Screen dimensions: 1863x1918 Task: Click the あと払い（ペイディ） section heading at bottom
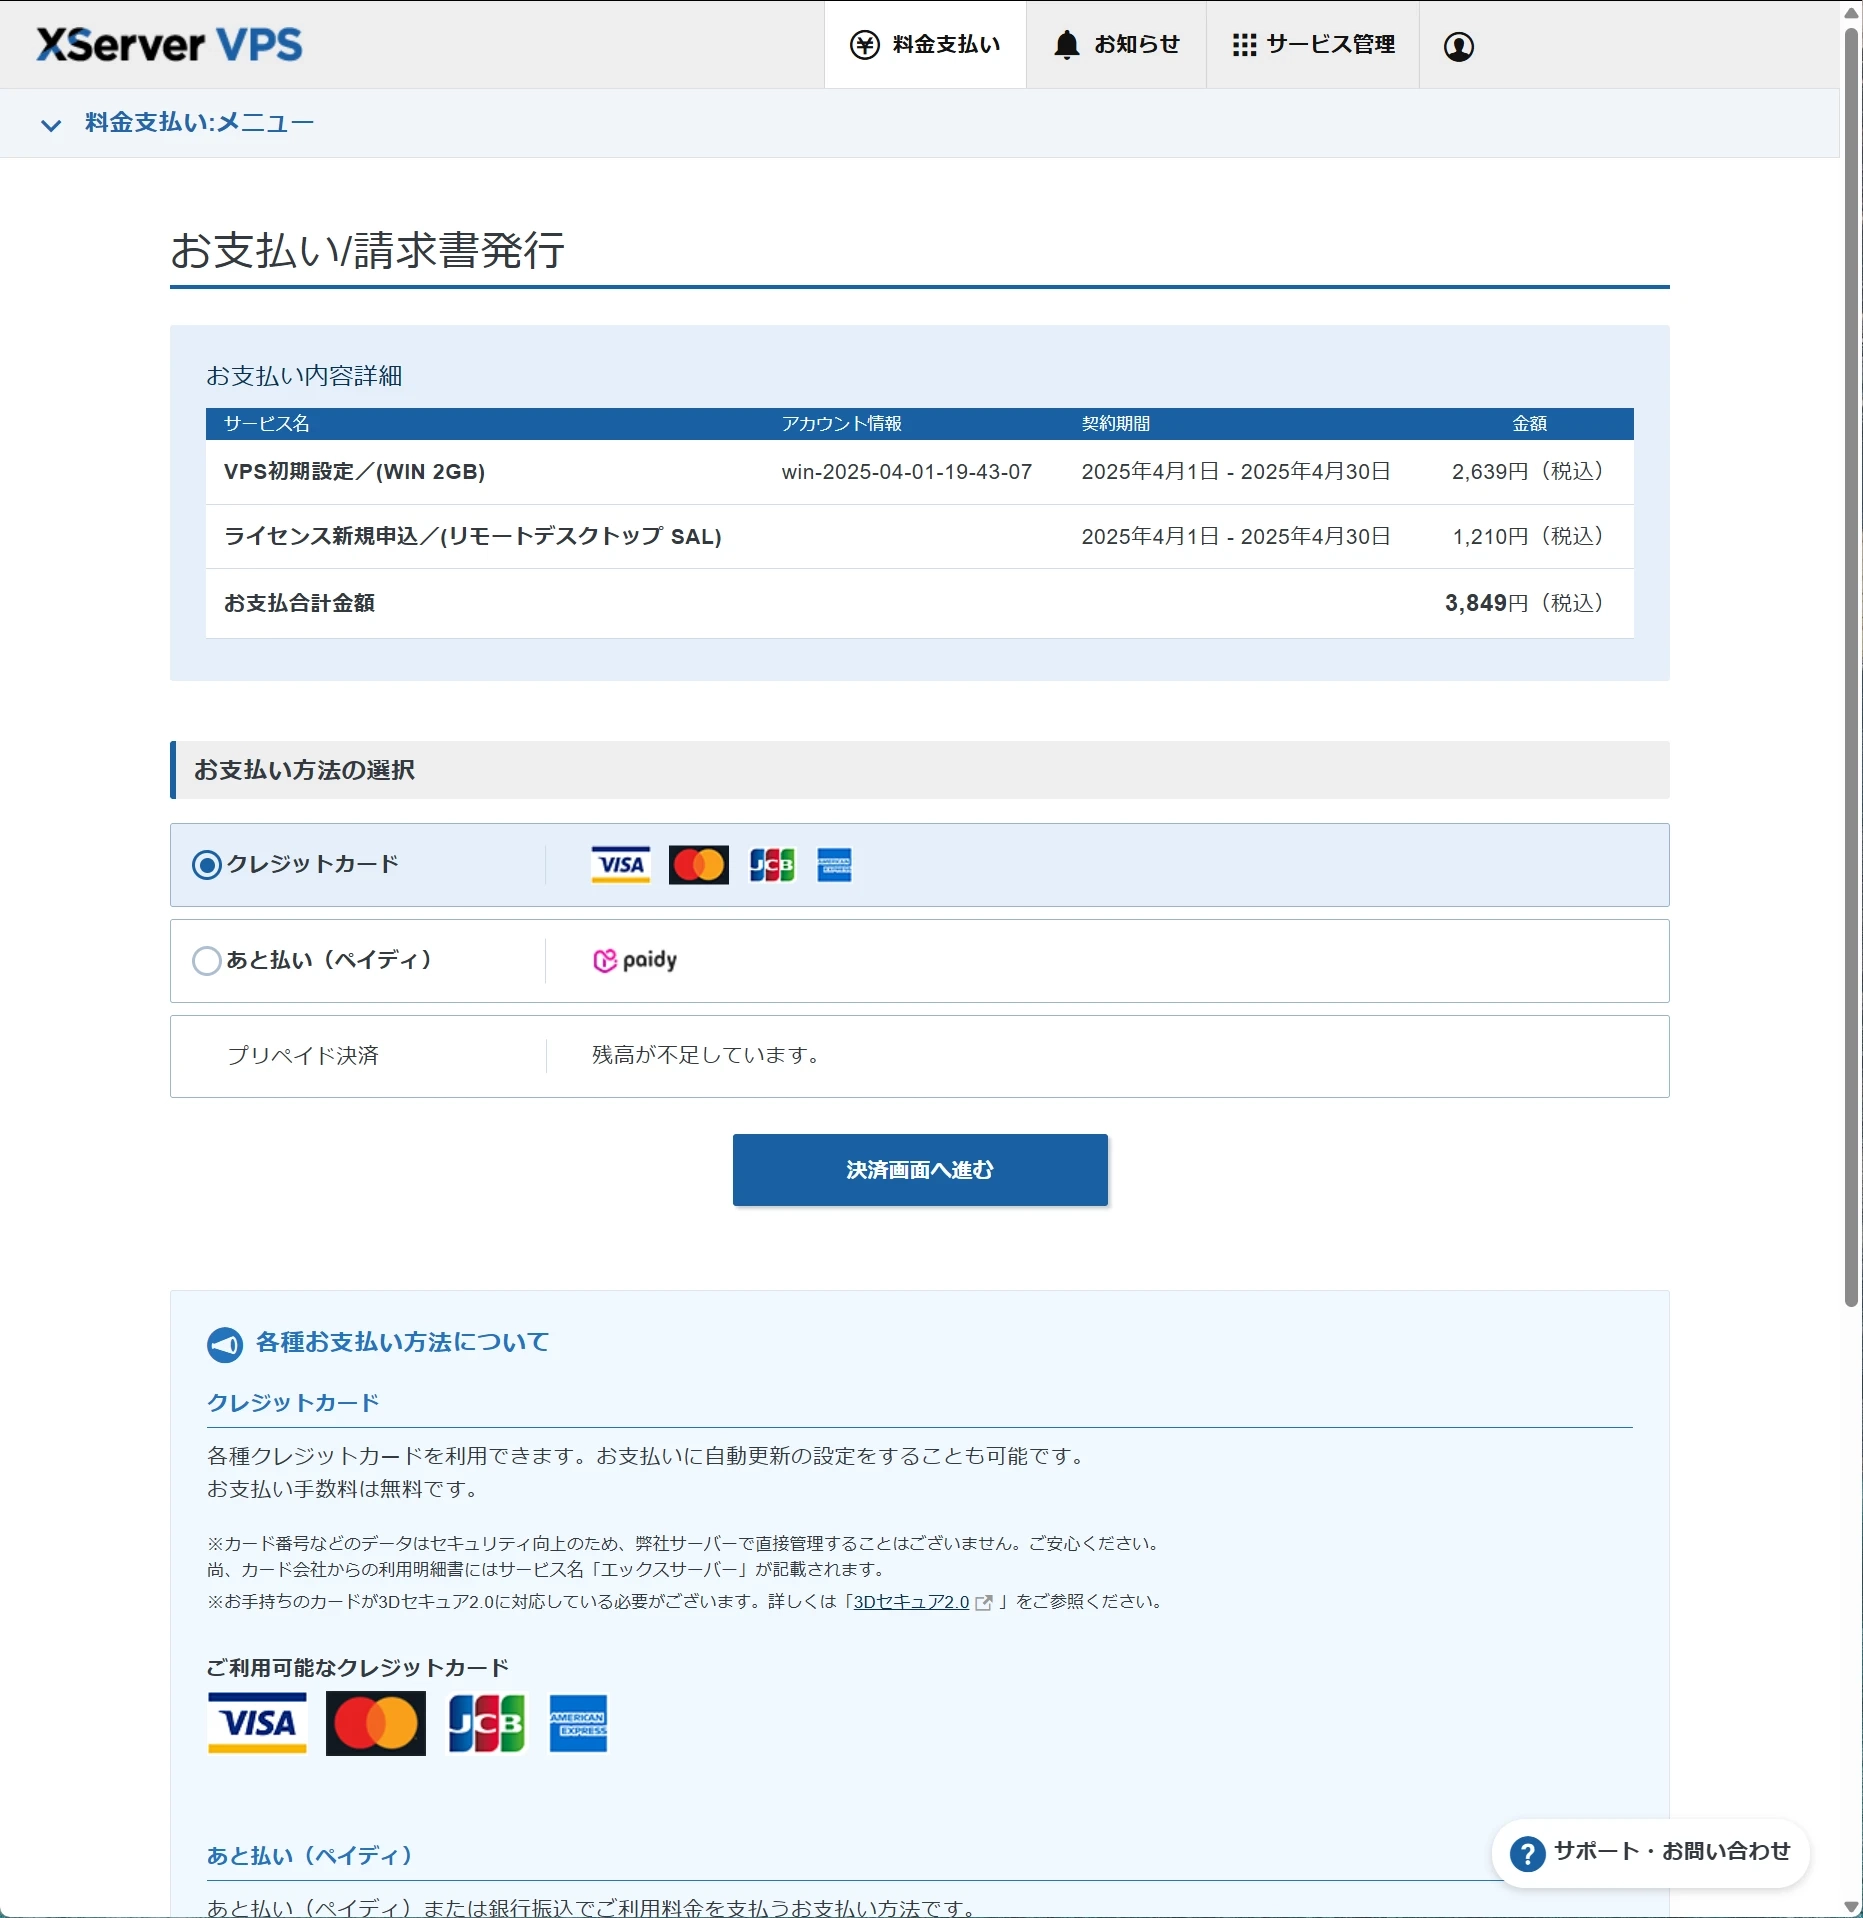click(310, 1856)
